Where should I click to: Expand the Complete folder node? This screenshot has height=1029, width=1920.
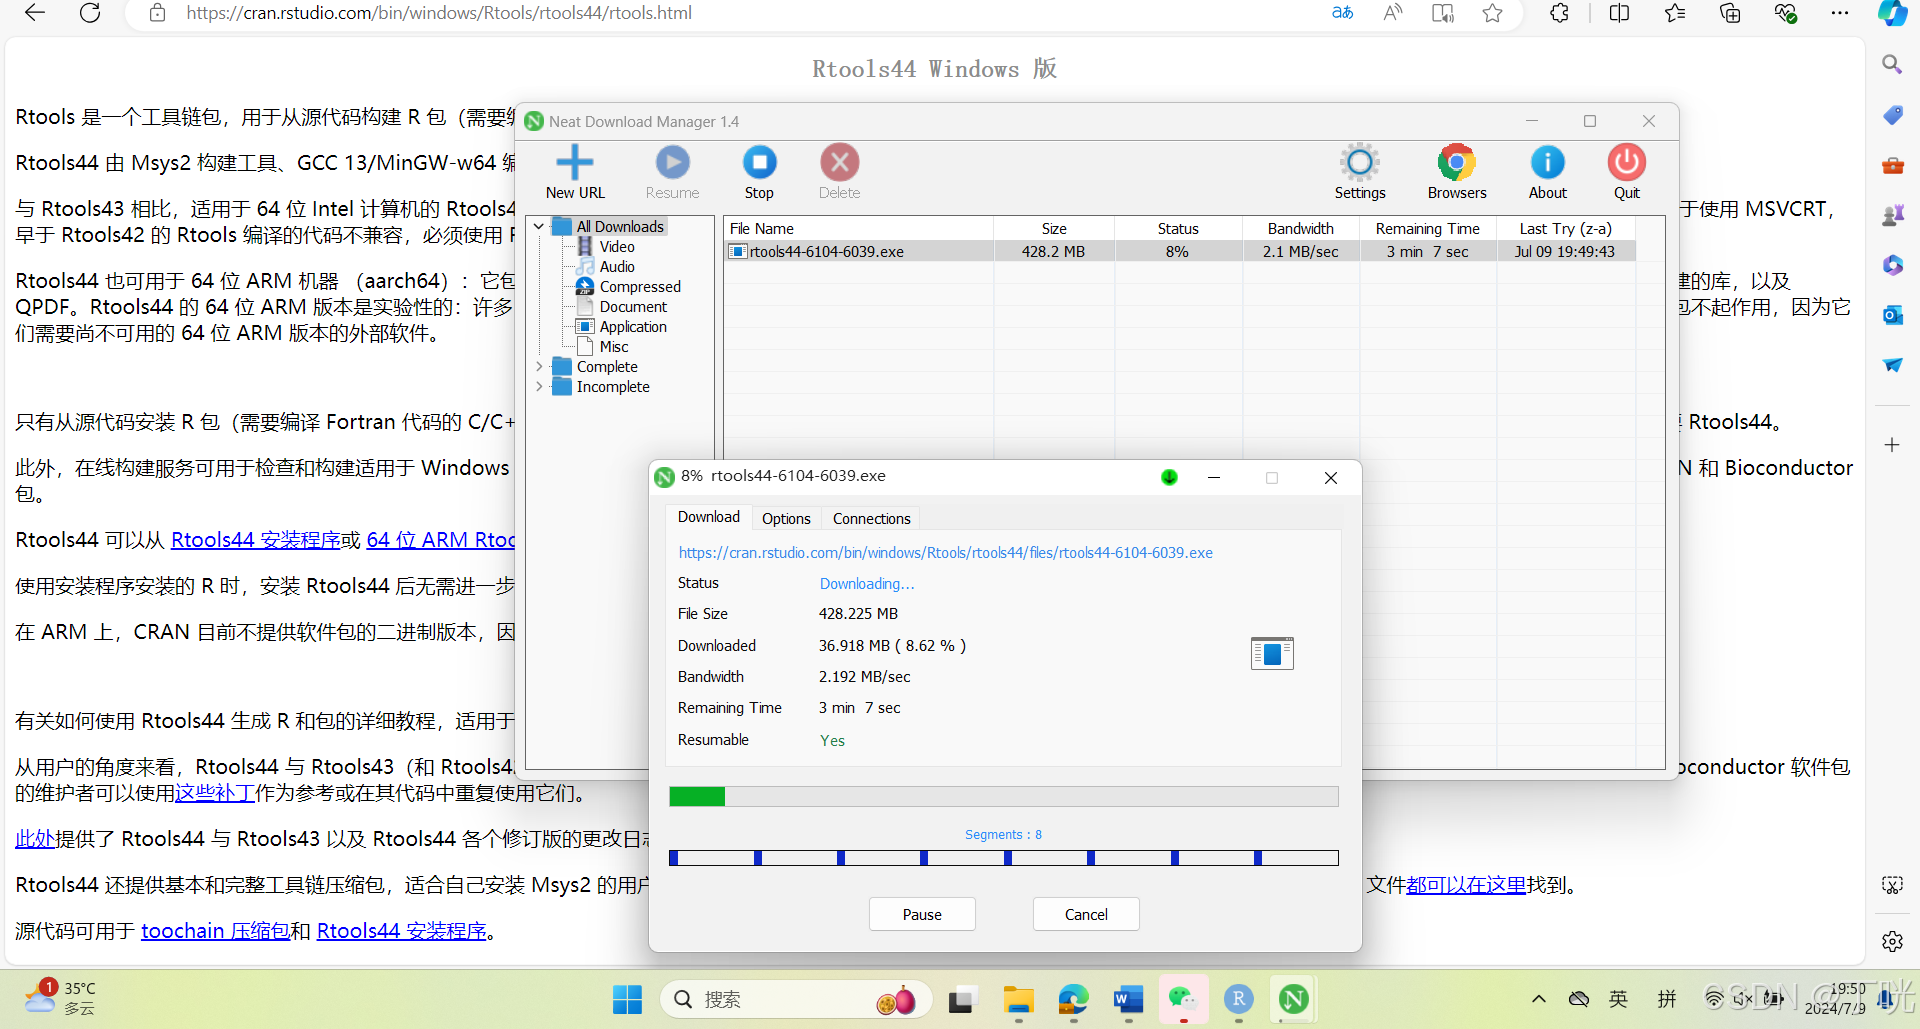click(x=539, y=367)
